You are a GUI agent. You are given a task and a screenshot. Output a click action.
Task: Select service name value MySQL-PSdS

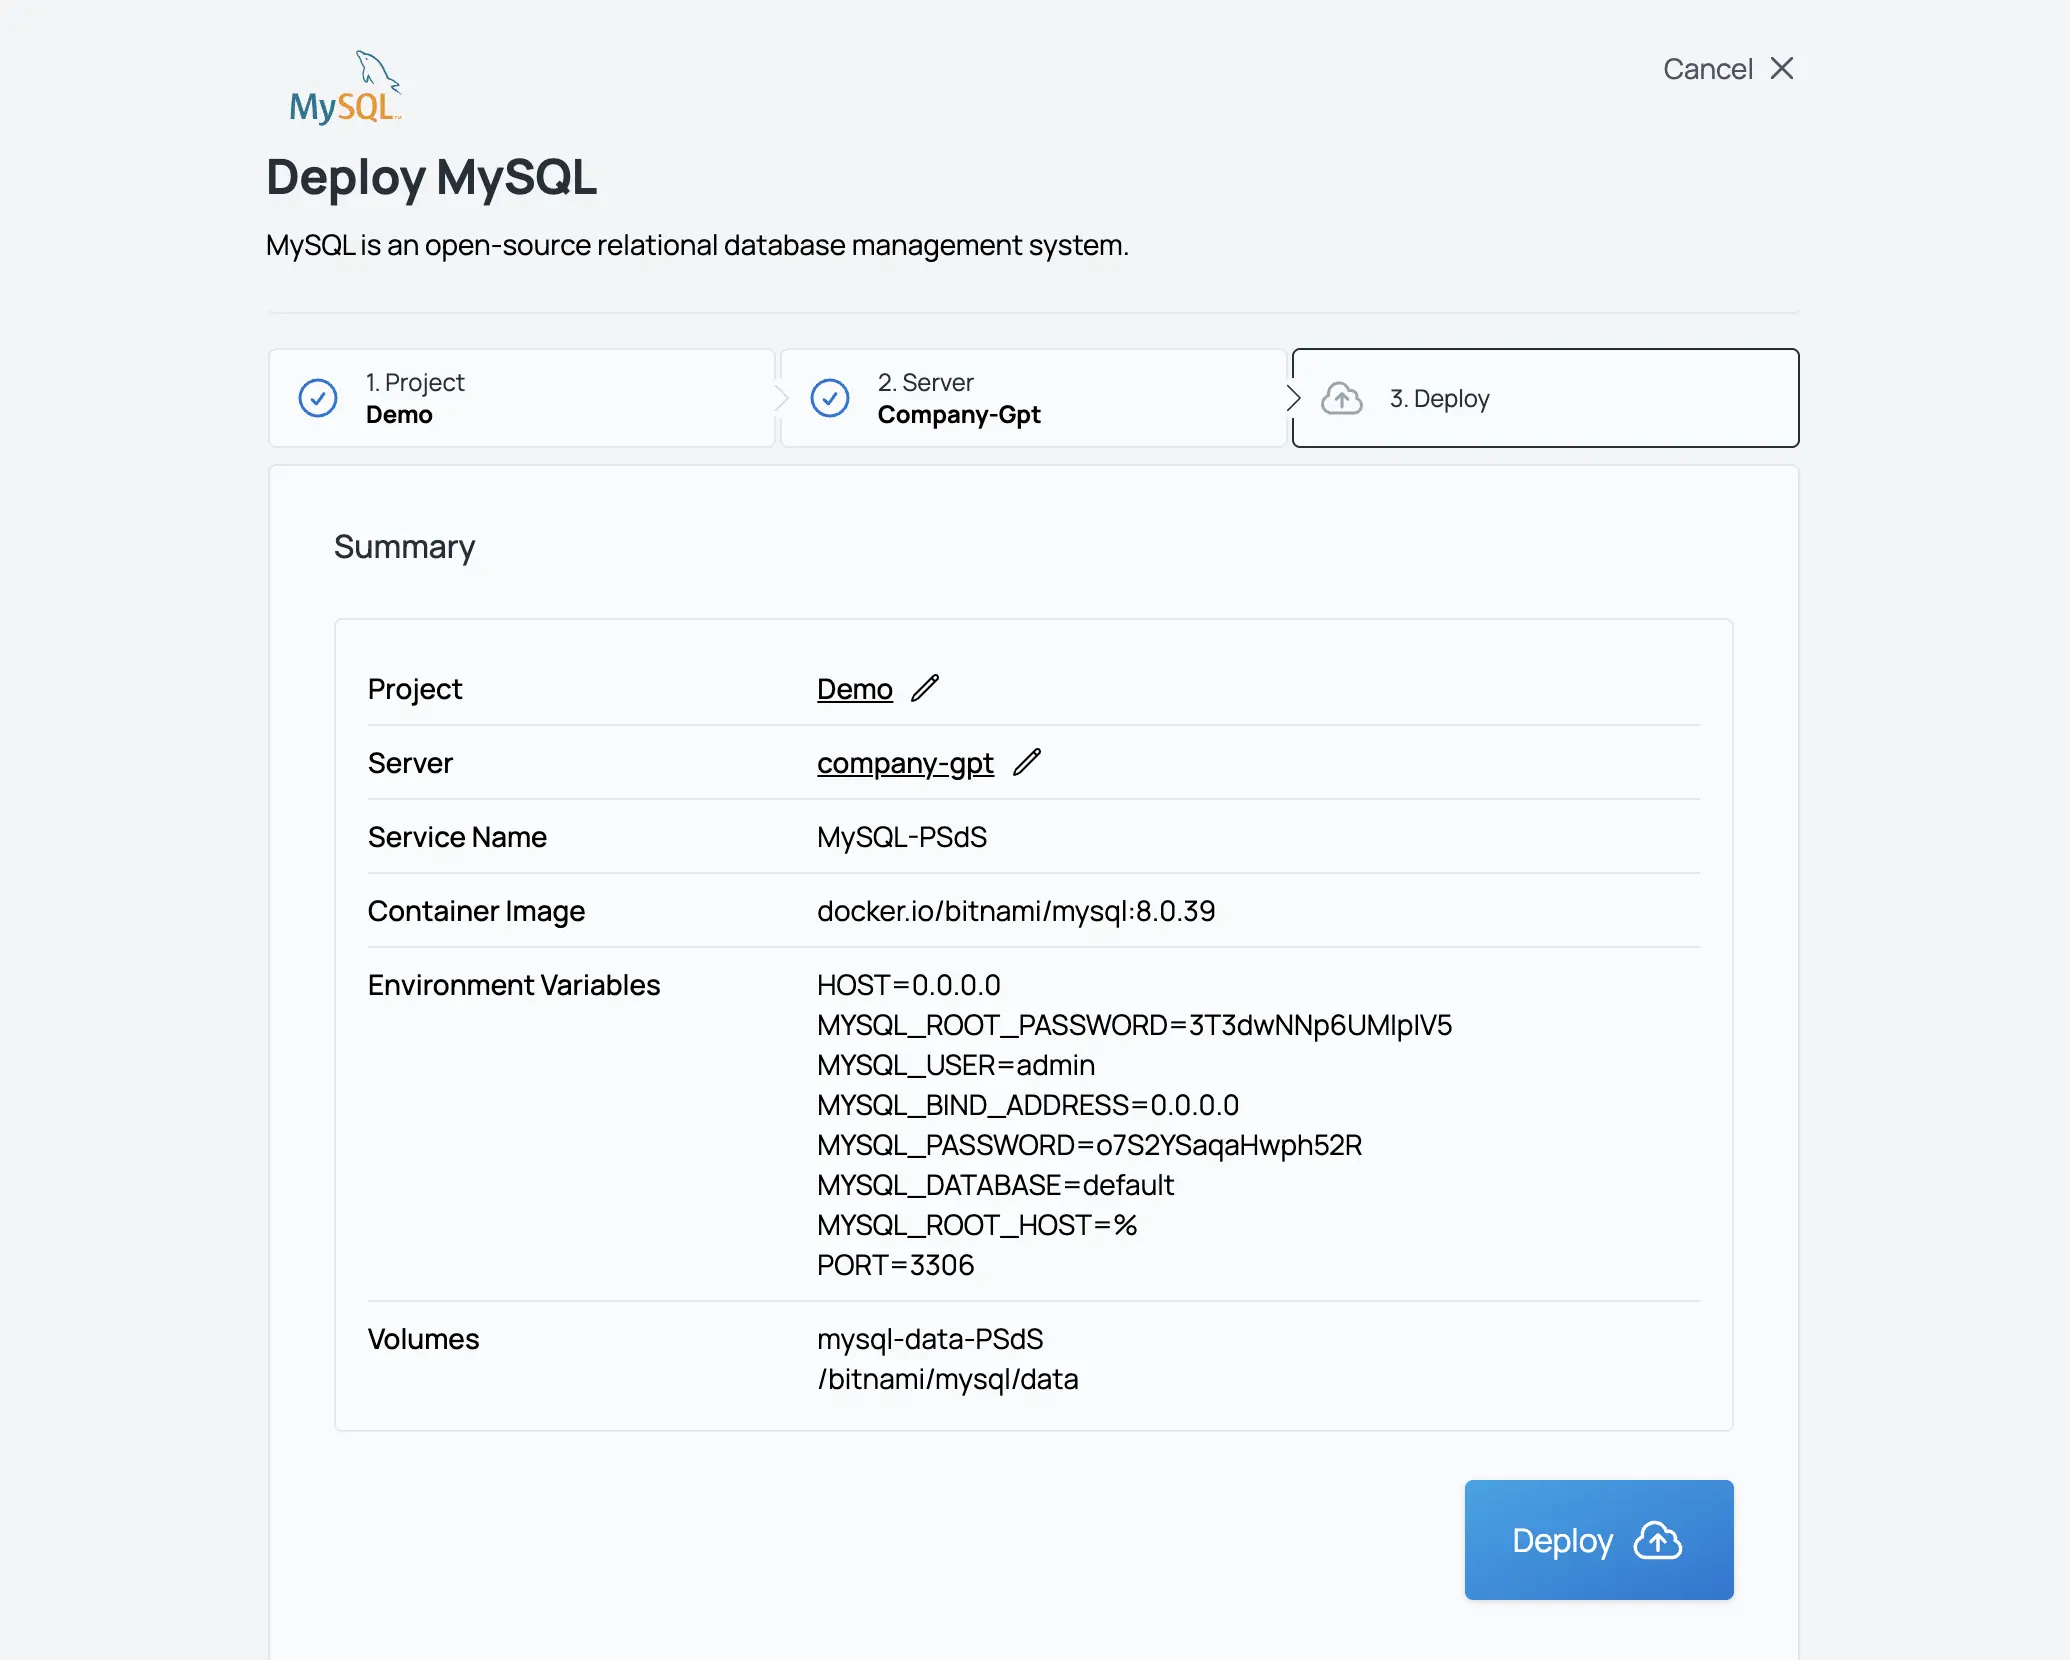[902, 837]
